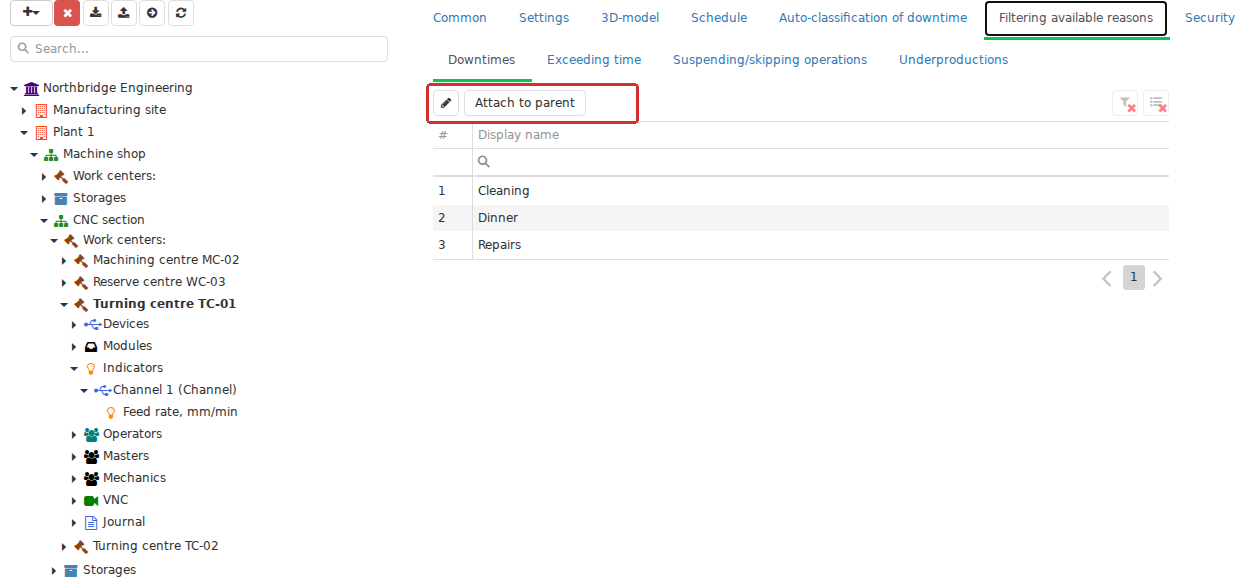Select Turning centre TC-02 tree item

(155, 546)
